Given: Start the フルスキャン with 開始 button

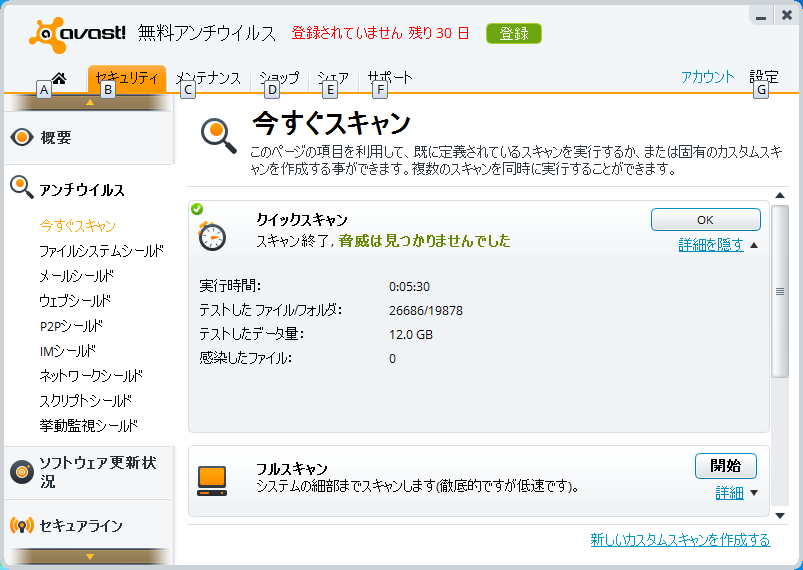Looking at the screenshot, I should tap(726, 466).
